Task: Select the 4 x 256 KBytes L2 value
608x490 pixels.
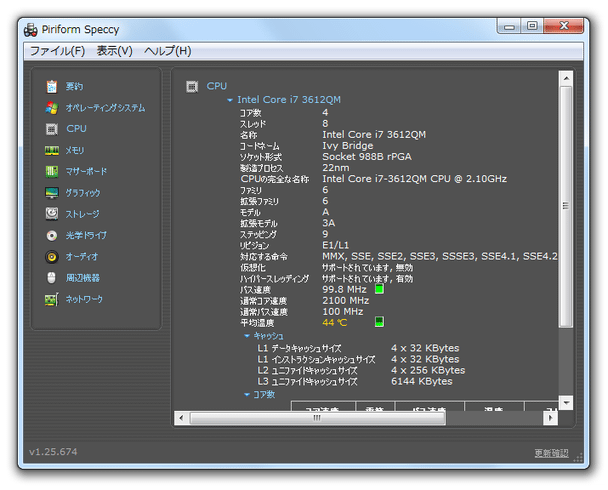Action: 428,370
